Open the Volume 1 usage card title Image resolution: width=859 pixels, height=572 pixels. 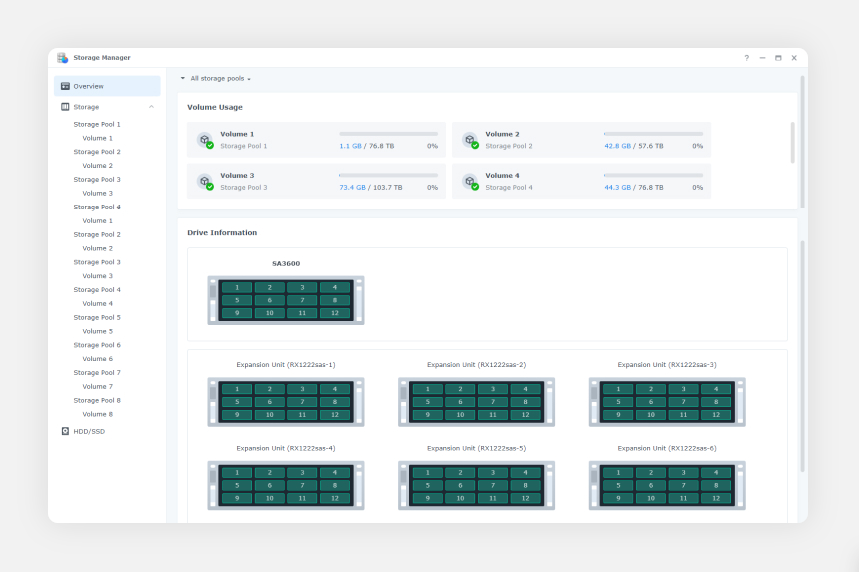click(x=237, y=134)
